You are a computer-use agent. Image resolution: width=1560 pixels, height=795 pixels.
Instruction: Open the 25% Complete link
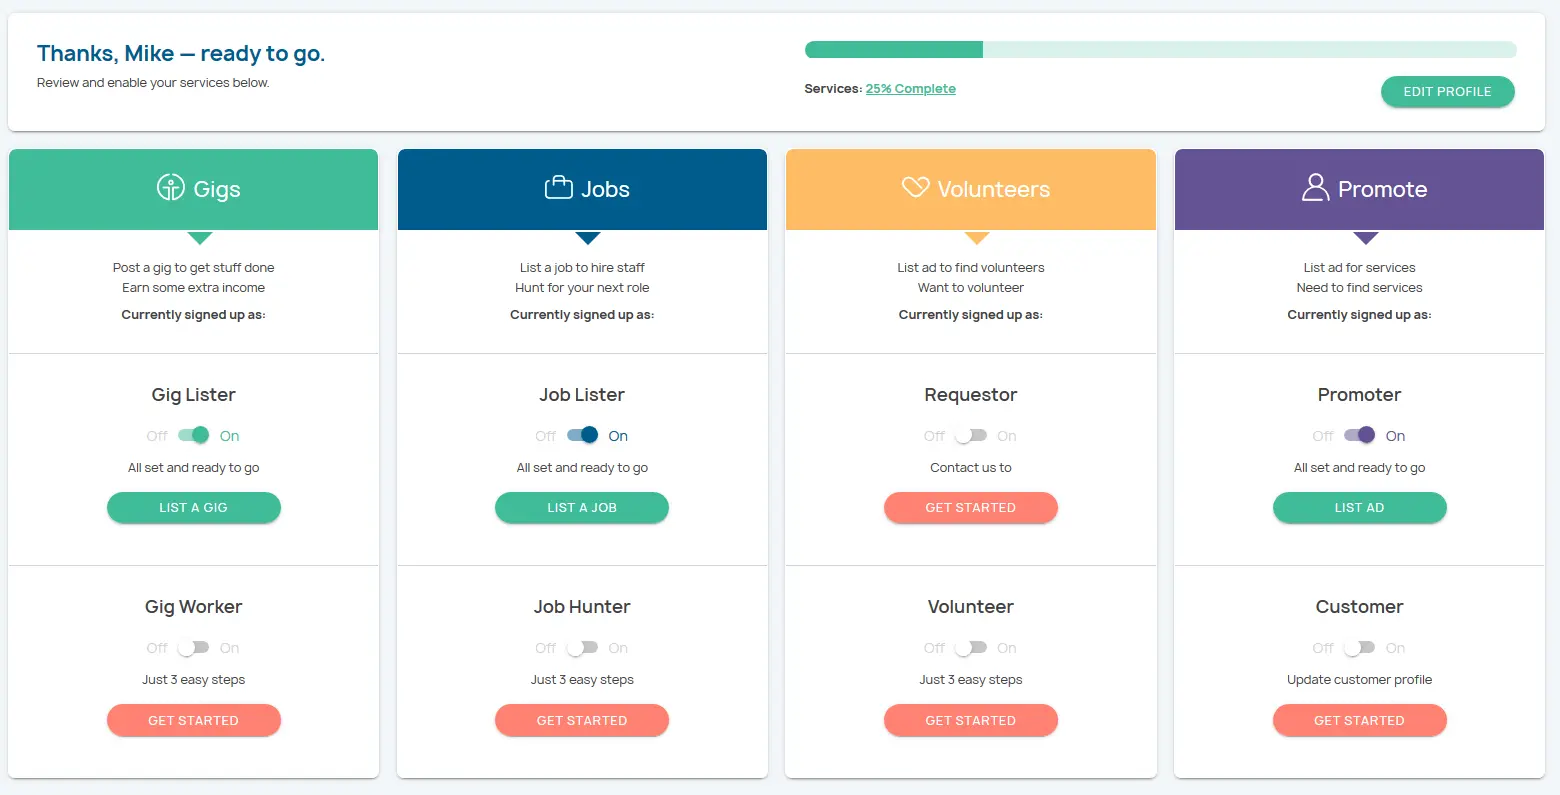click(910, 89)
